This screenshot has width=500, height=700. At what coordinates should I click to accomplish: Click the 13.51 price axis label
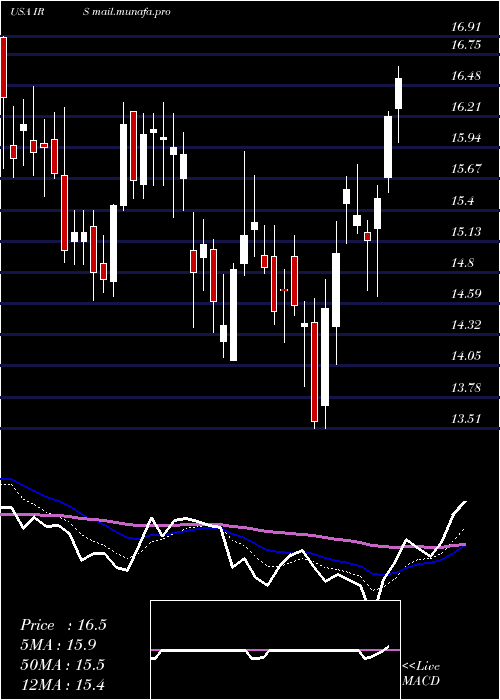click(466, 418)
